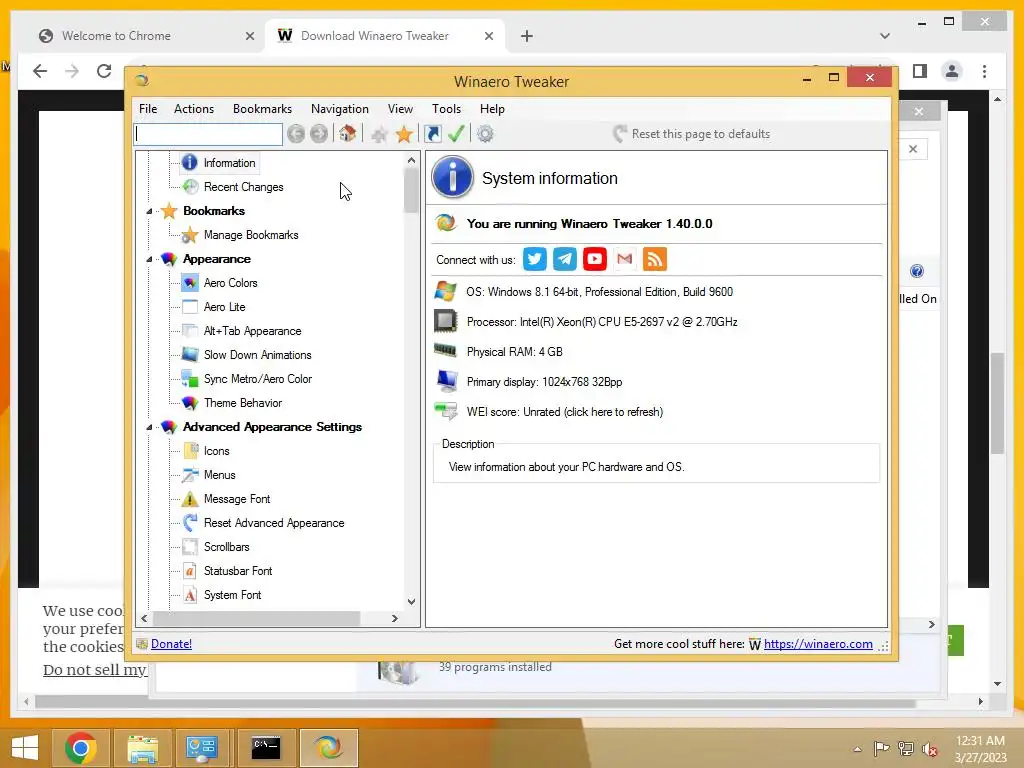Click the forward navigation arrow in Winaero toolbar
1024x768 pixels.
coord(319,134)
